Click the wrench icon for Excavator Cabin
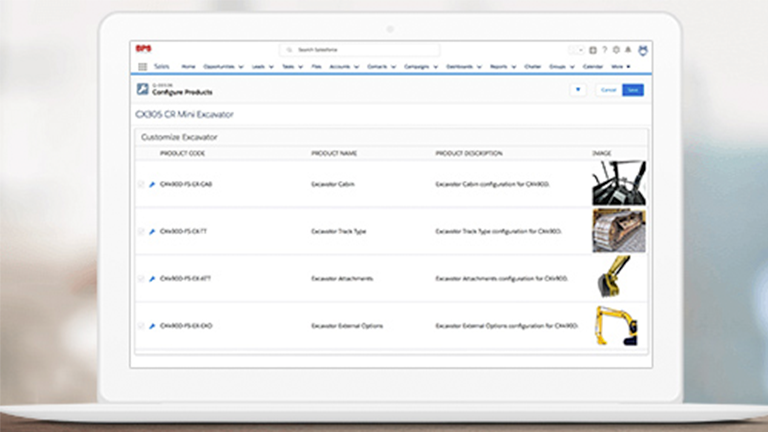 (152, 185)
